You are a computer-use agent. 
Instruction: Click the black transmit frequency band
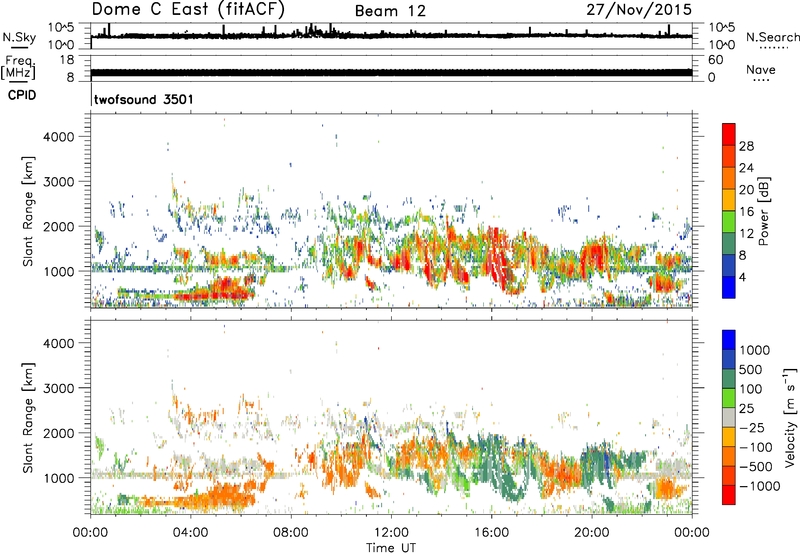391,72
